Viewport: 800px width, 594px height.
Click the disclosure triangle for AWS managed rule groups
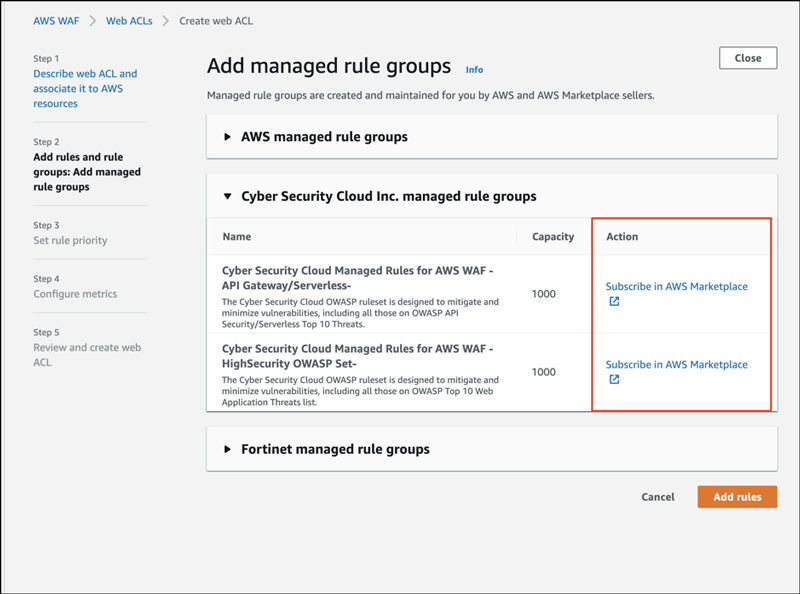[x=226, y=136]
